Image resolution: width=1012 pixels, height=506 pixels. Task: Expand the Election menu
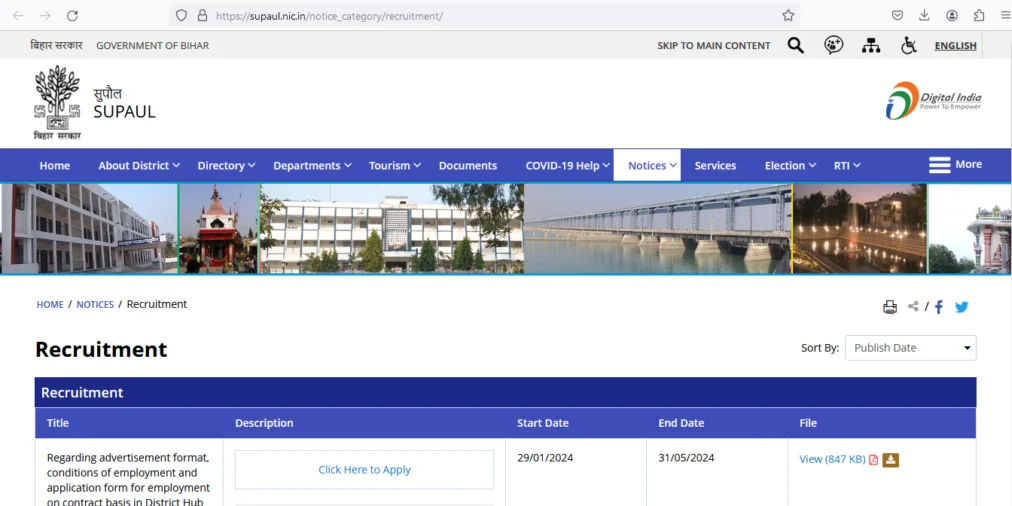790,166
